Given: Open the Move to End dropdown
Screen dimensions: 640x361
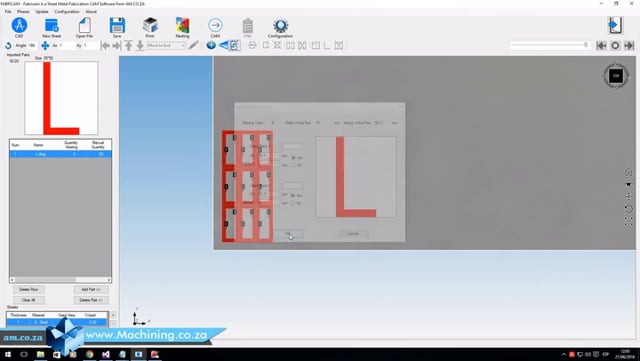Looking at the screenshot, I should click(166, 45).
